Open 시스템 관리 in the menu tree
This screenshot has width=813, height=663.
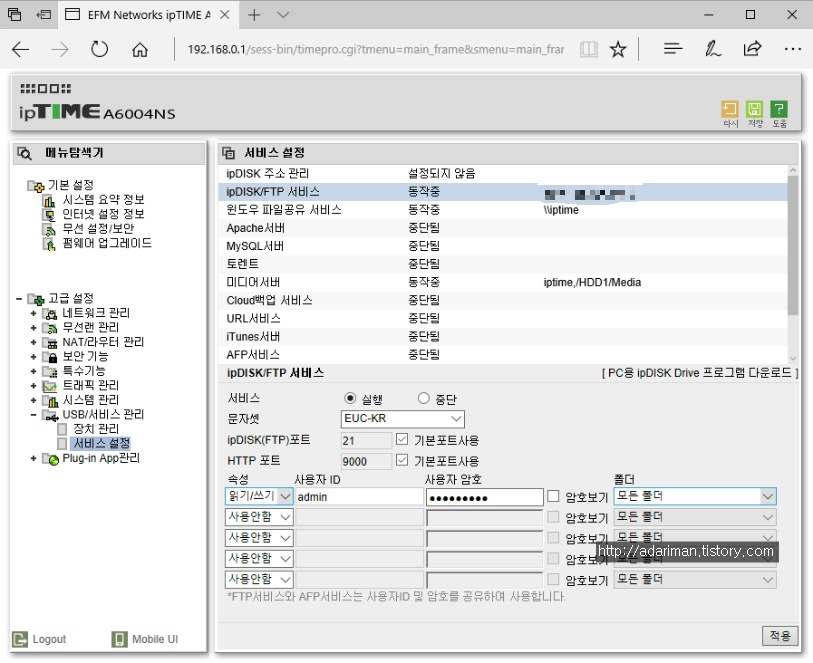(x=91, y=400)
